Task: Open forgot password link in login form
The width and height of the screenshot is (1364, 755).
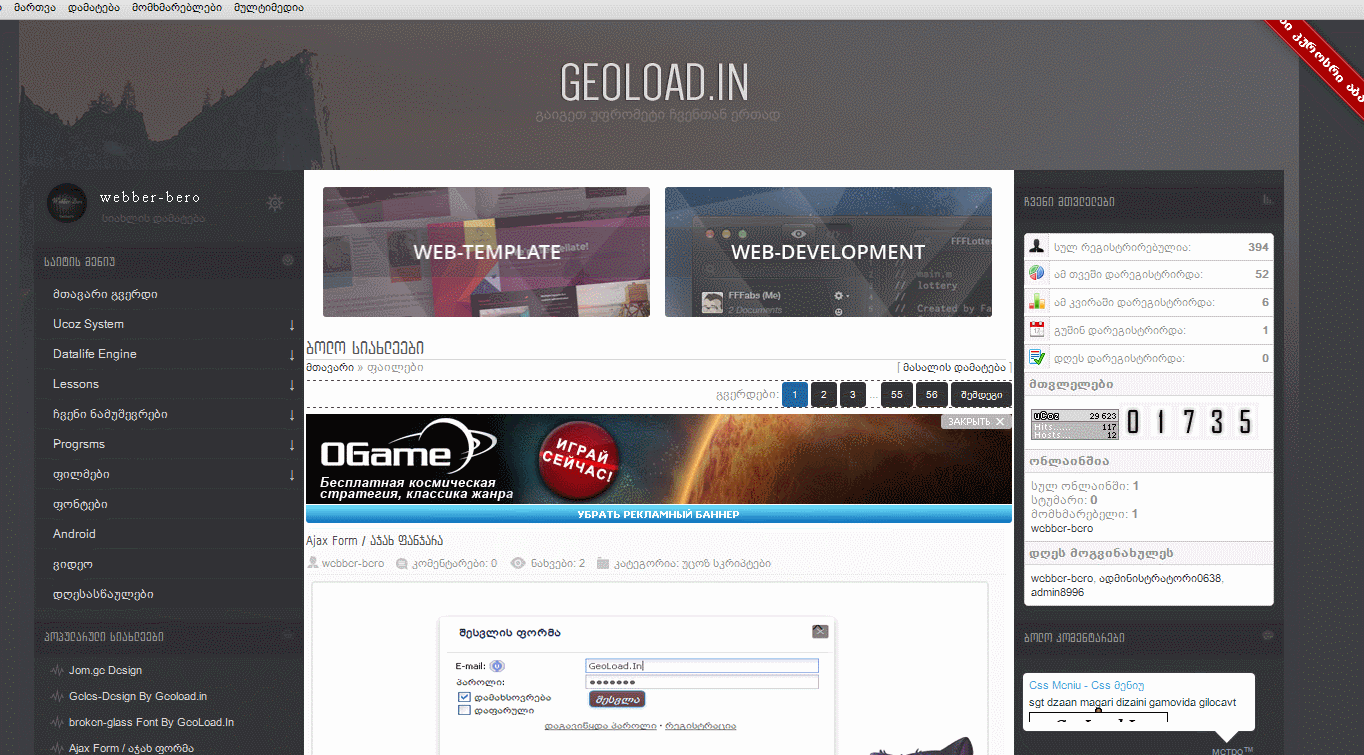Action: tap(600, 726)
